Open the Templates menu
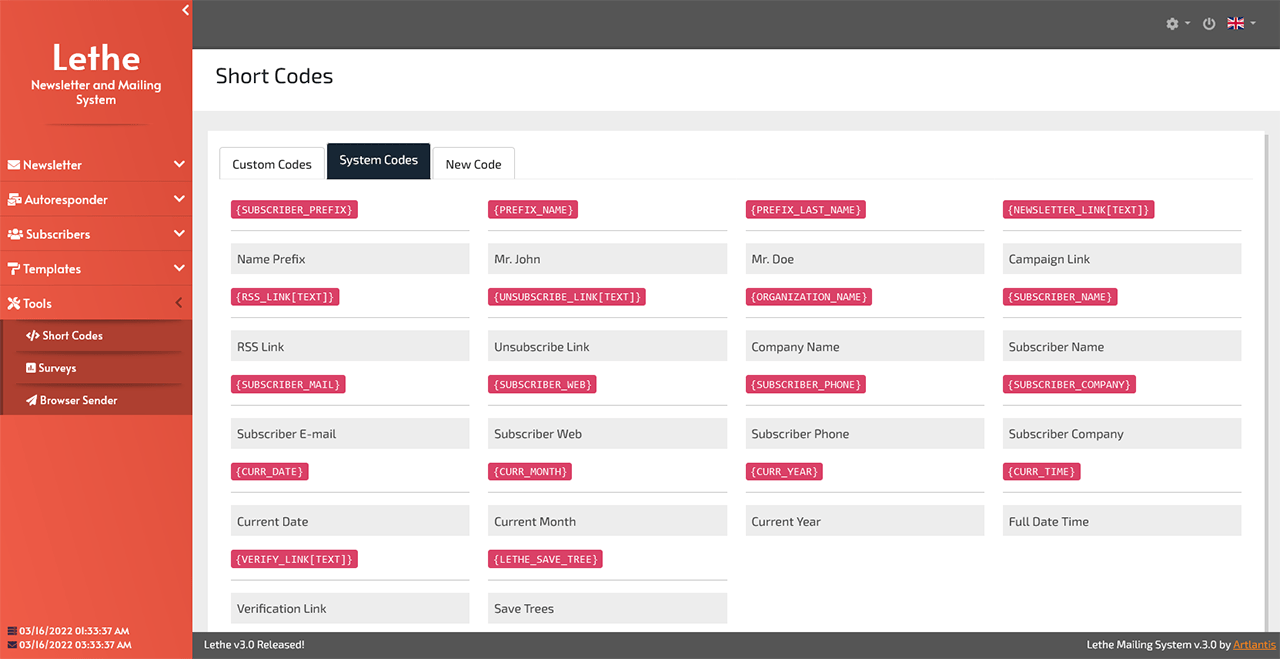1280x659 pixels. coord(96,269)
